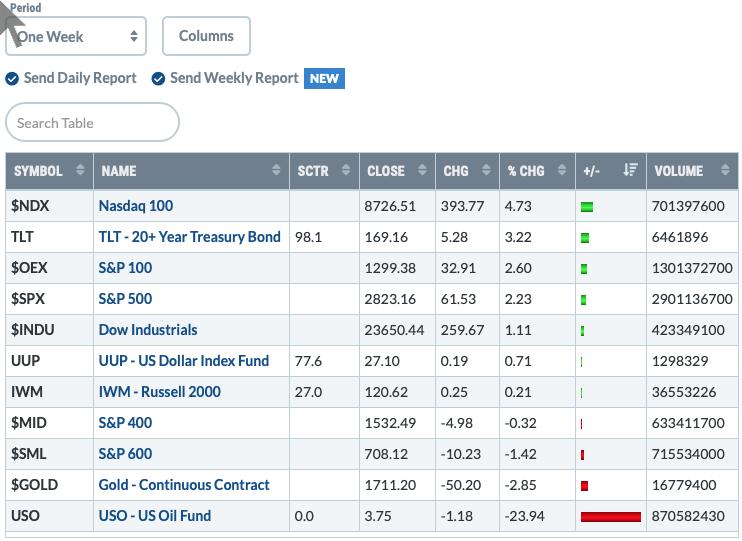Screen dimensions: 742x541
Task: Click the red +/- bar for USO
Action: (x=611, y=517)
